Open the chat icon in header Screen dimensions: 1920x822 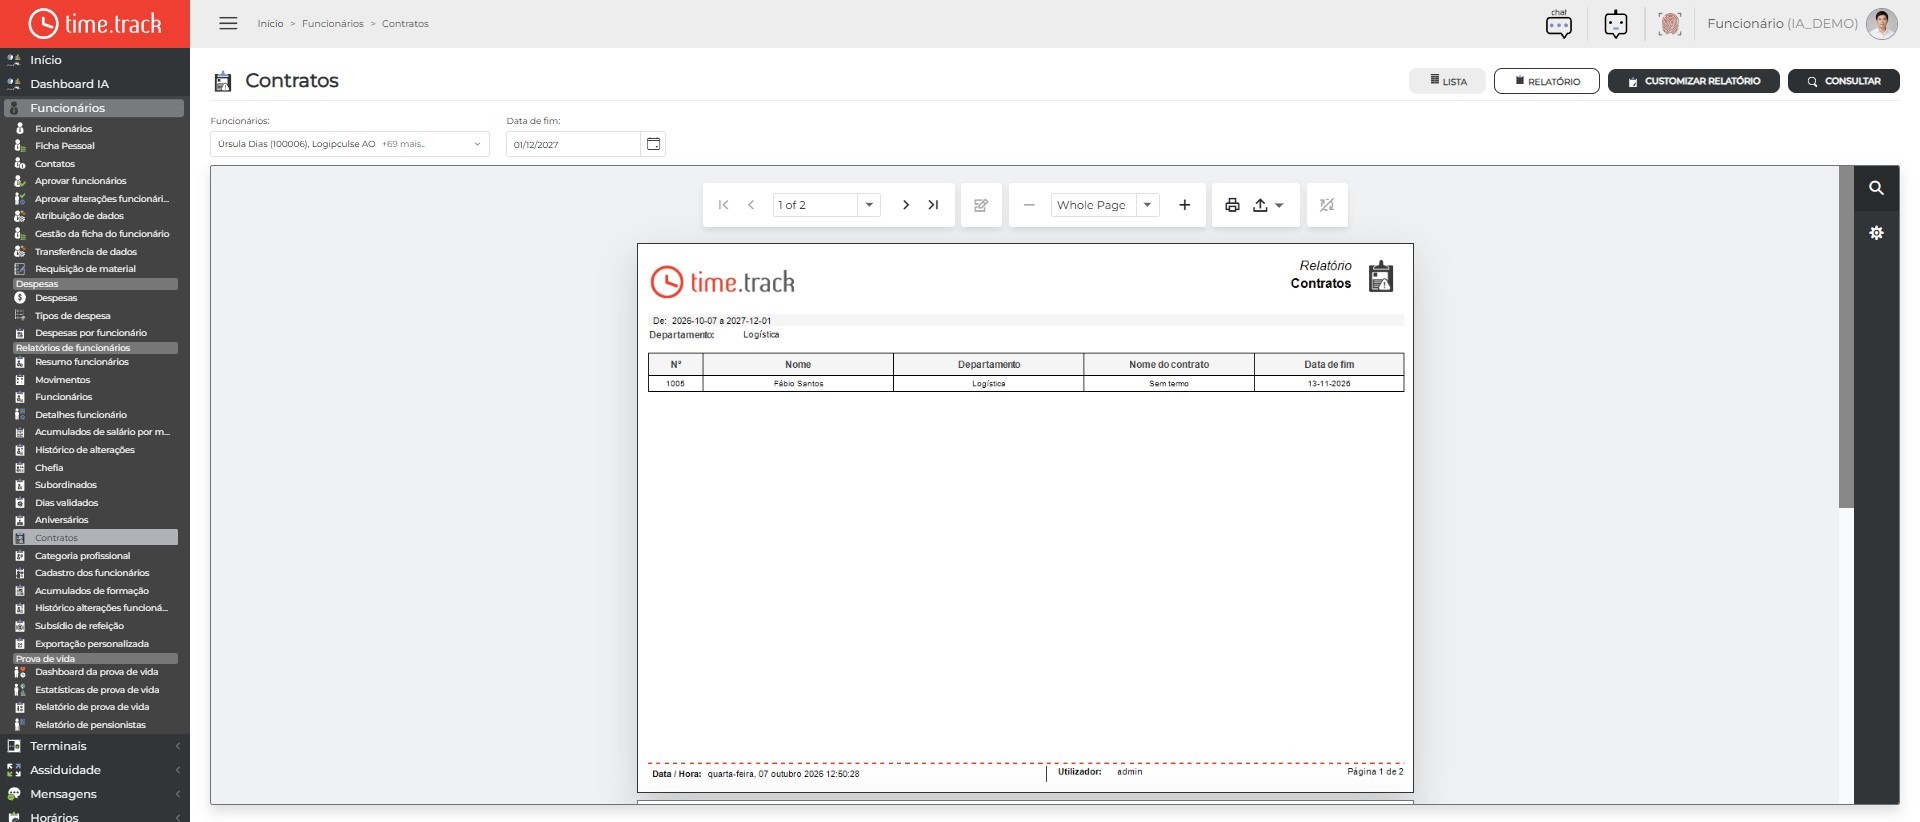coord(1559,24)
